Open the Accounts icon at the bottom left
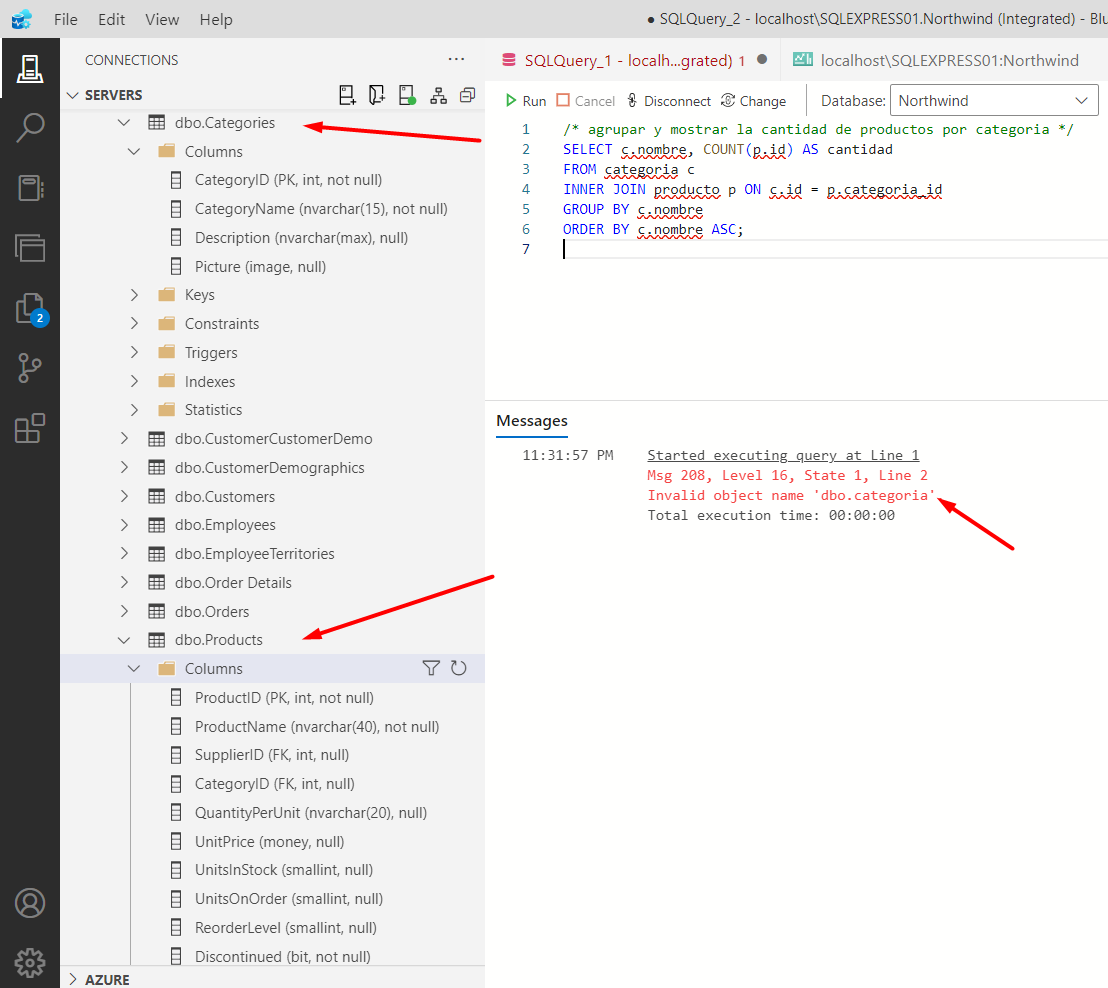 (30, 903)
